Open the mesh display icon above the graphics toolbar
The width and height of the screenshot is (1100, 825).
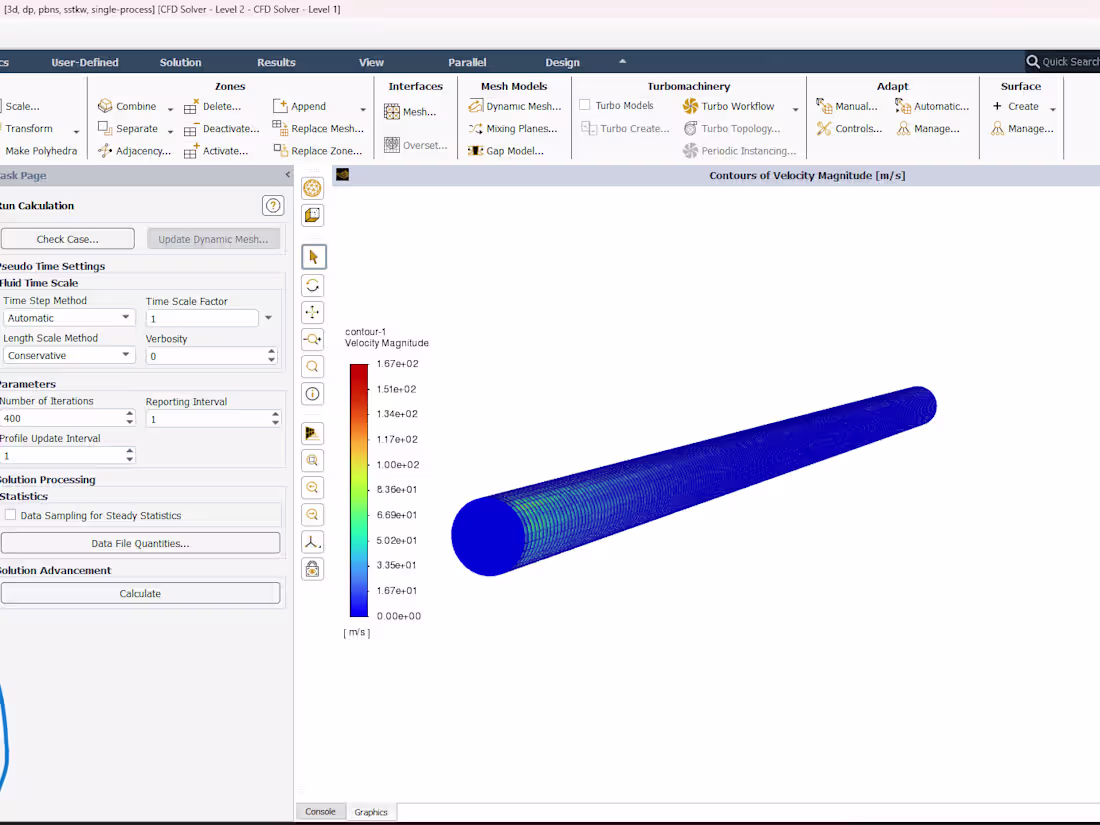pyautogui.click(x=312, y=188)
